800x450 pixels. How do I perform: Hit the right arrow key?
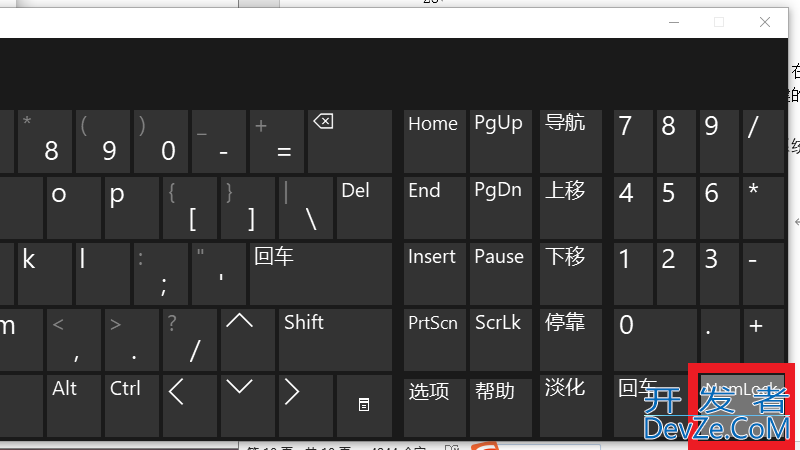click(306, 406)
